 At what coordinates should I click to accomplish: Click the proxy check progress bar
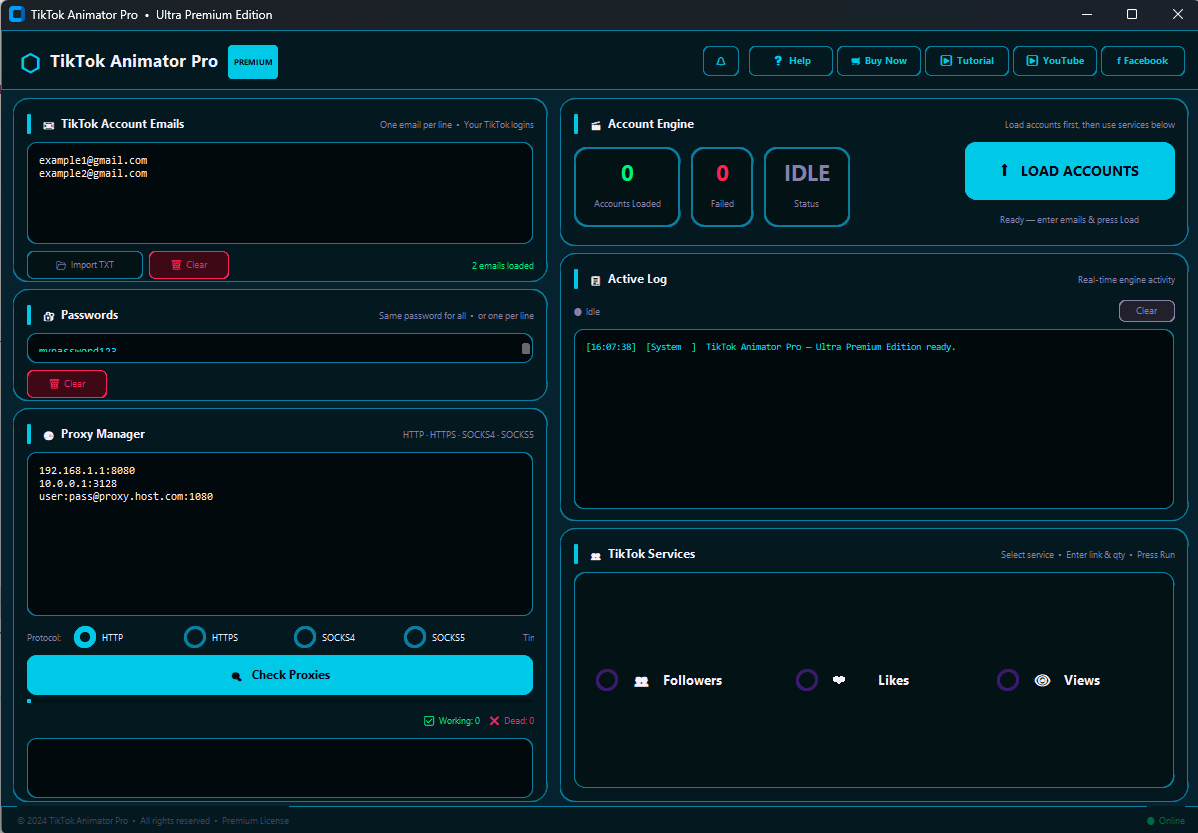click(x=280, y=701)
